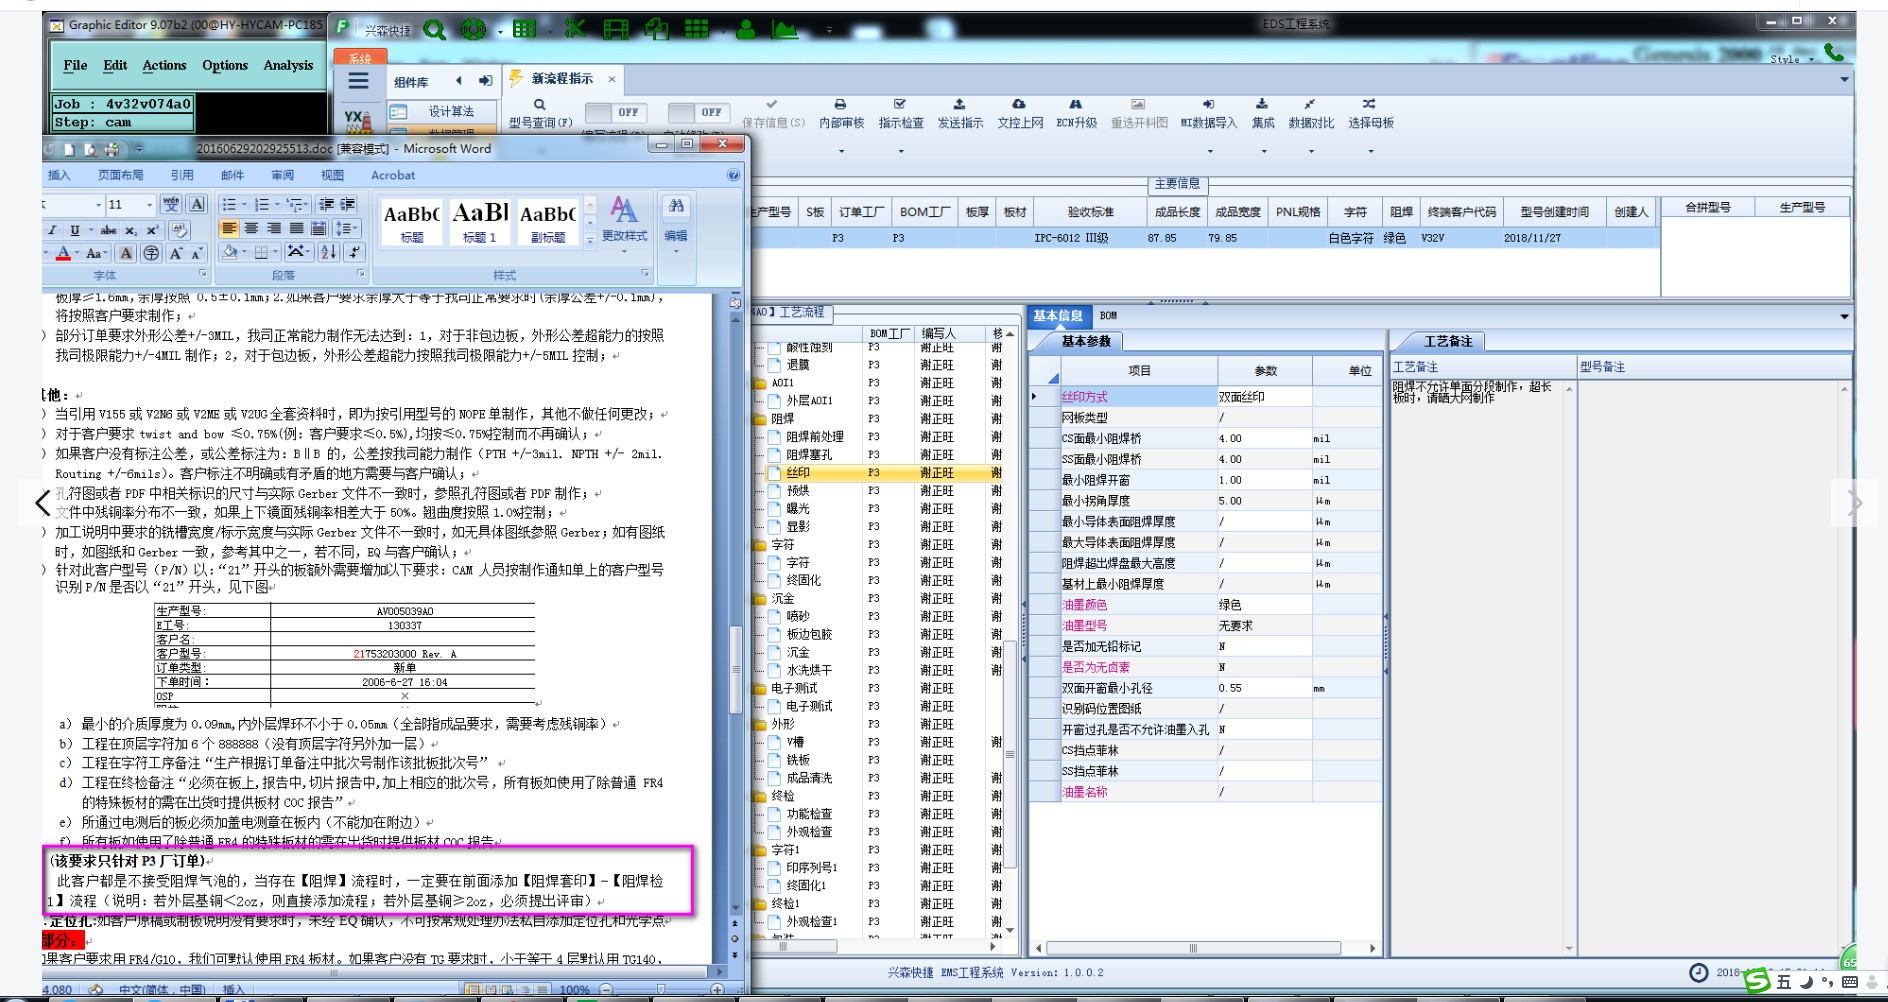Click green film strip icon in EMS title bar
Screen dimensions: 1888x1002
point(616,29)
